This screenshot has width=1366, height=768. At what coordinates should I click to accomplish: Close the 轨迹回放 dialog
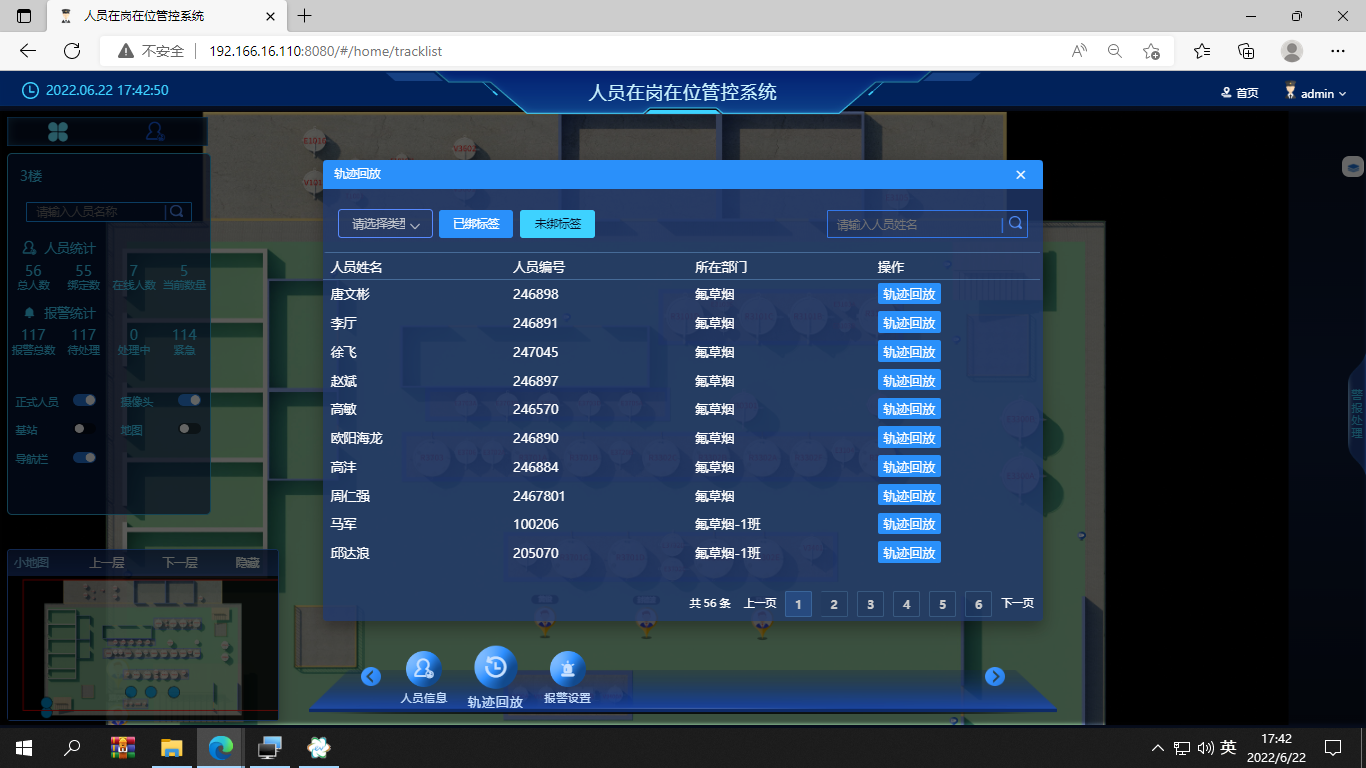tap(1021, 175)
